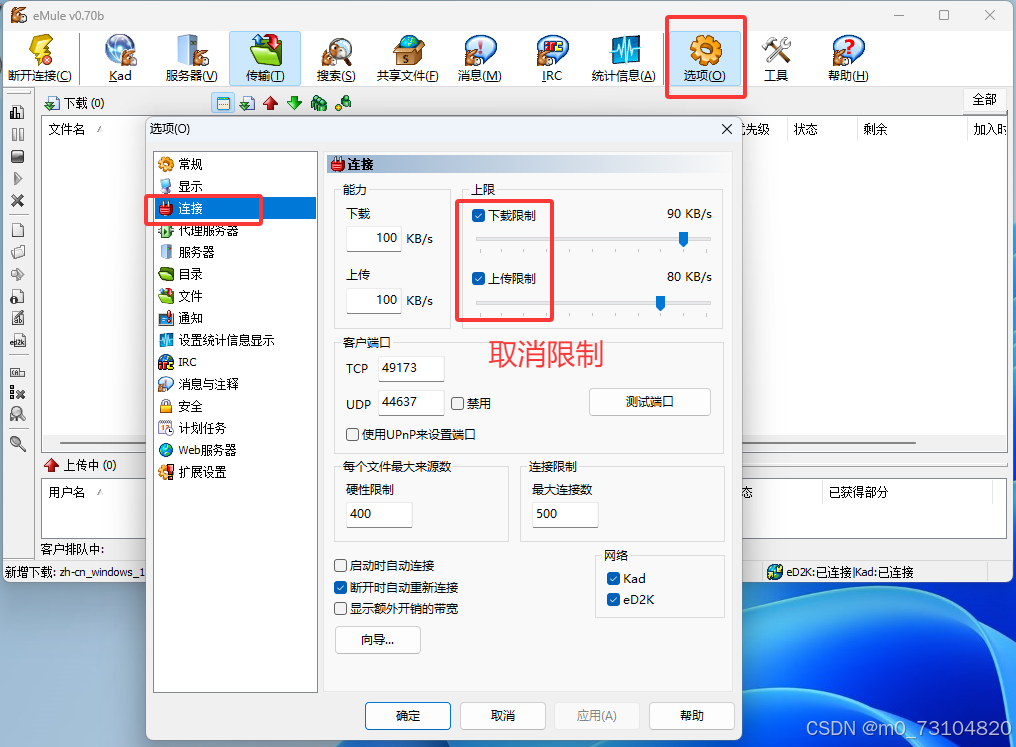Viewport: 1016px width, 747px height.
Task: Open the 共享文件 shared files icon
Action: click(x=408, y=58)
